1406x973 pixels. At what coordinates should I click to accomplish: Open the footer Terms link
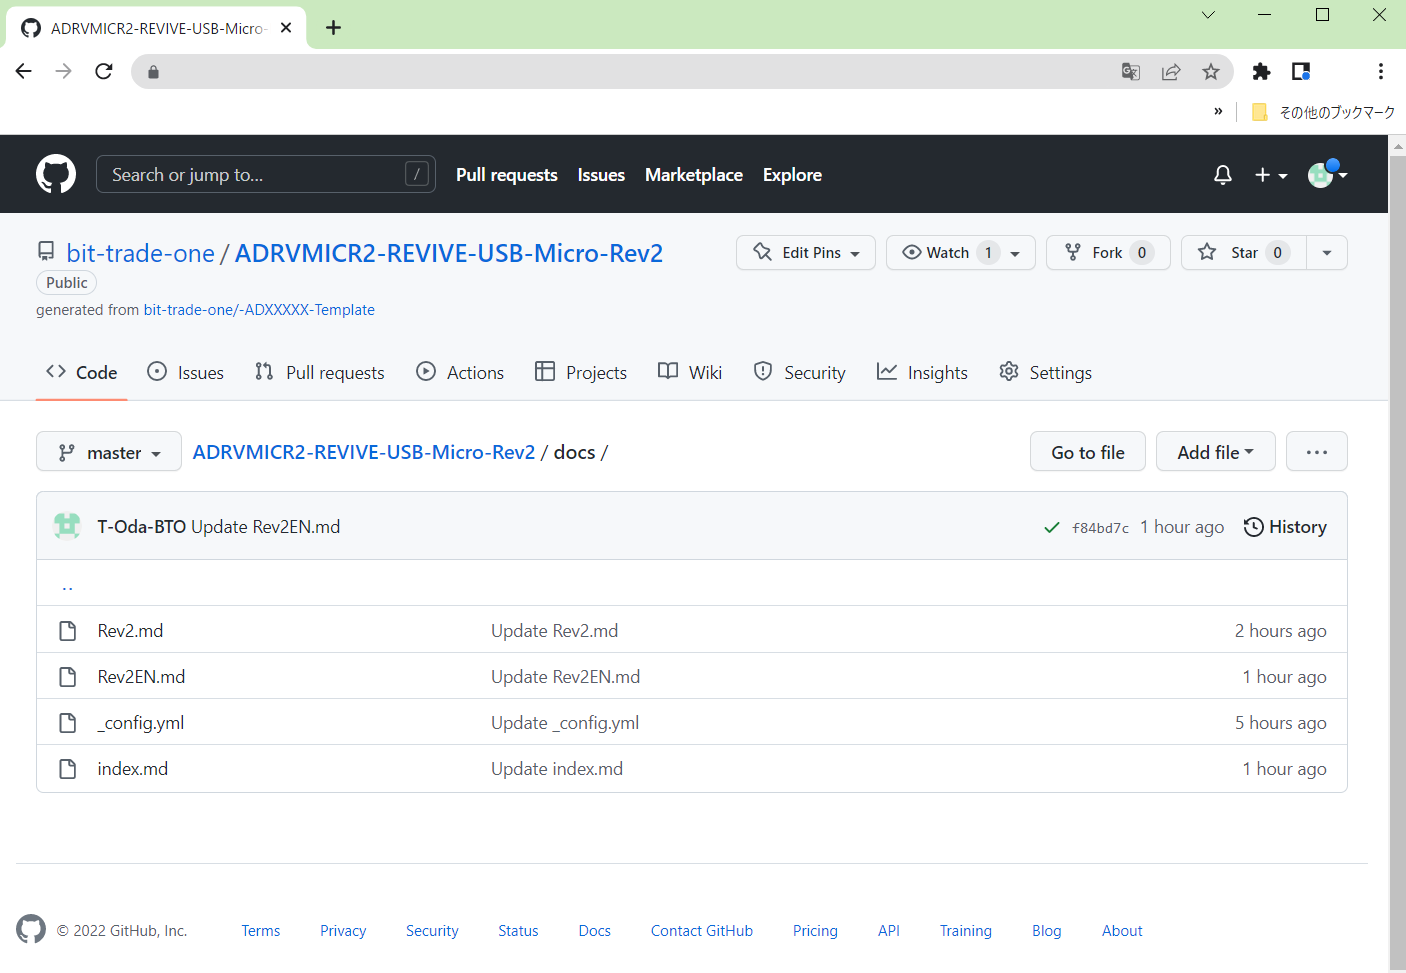pyautogui.click(x=260, y=930)
